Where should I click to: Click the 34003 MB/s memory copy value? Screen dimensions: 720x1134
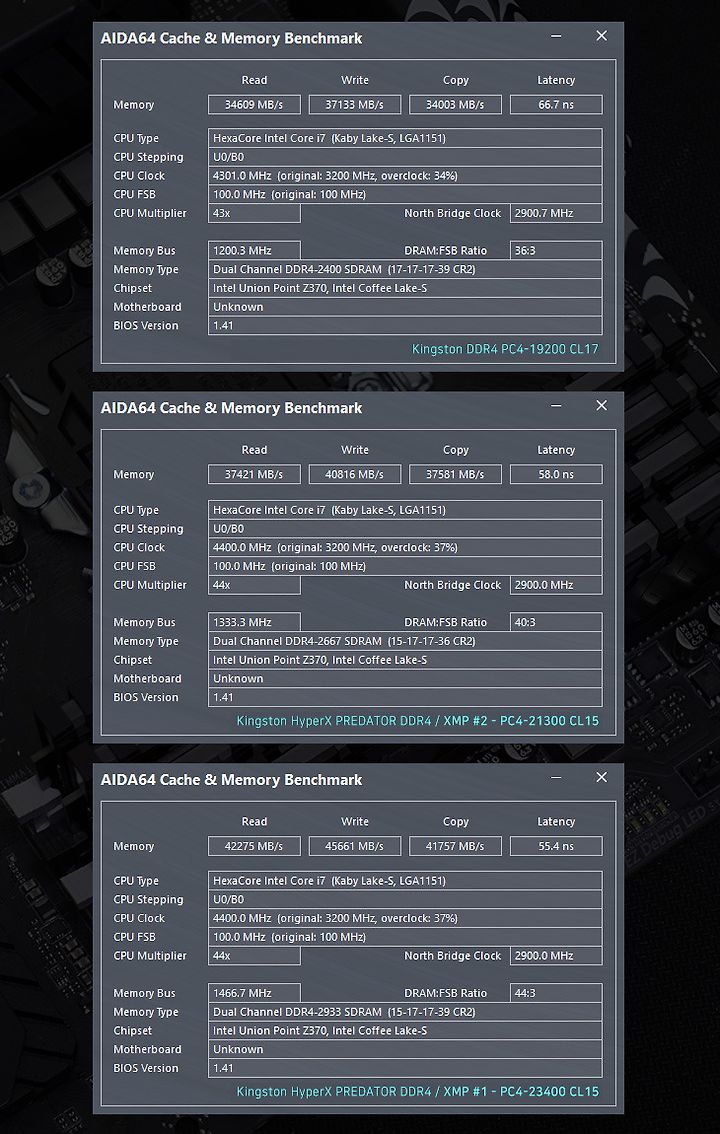(455, 104)
